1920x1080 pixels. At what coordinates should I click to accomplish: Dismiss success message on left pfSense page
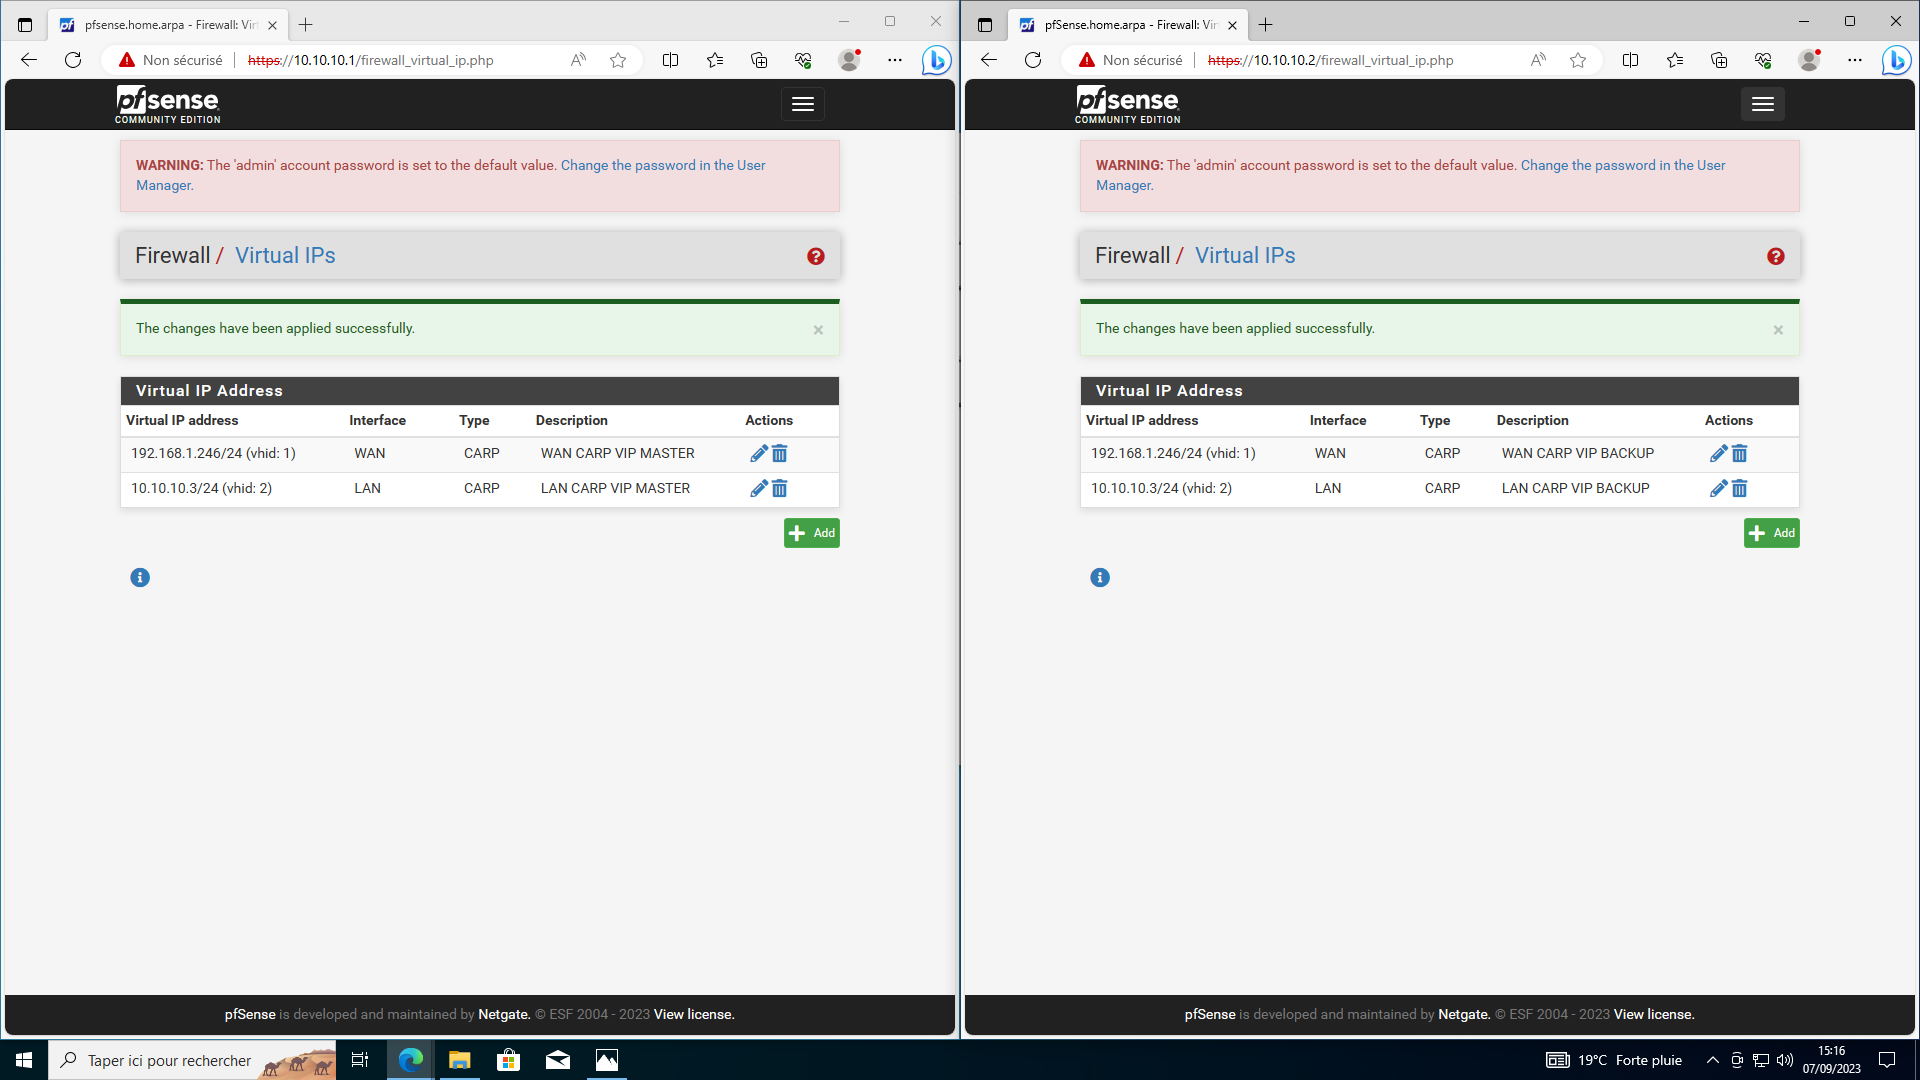click(x=818, y=330)
